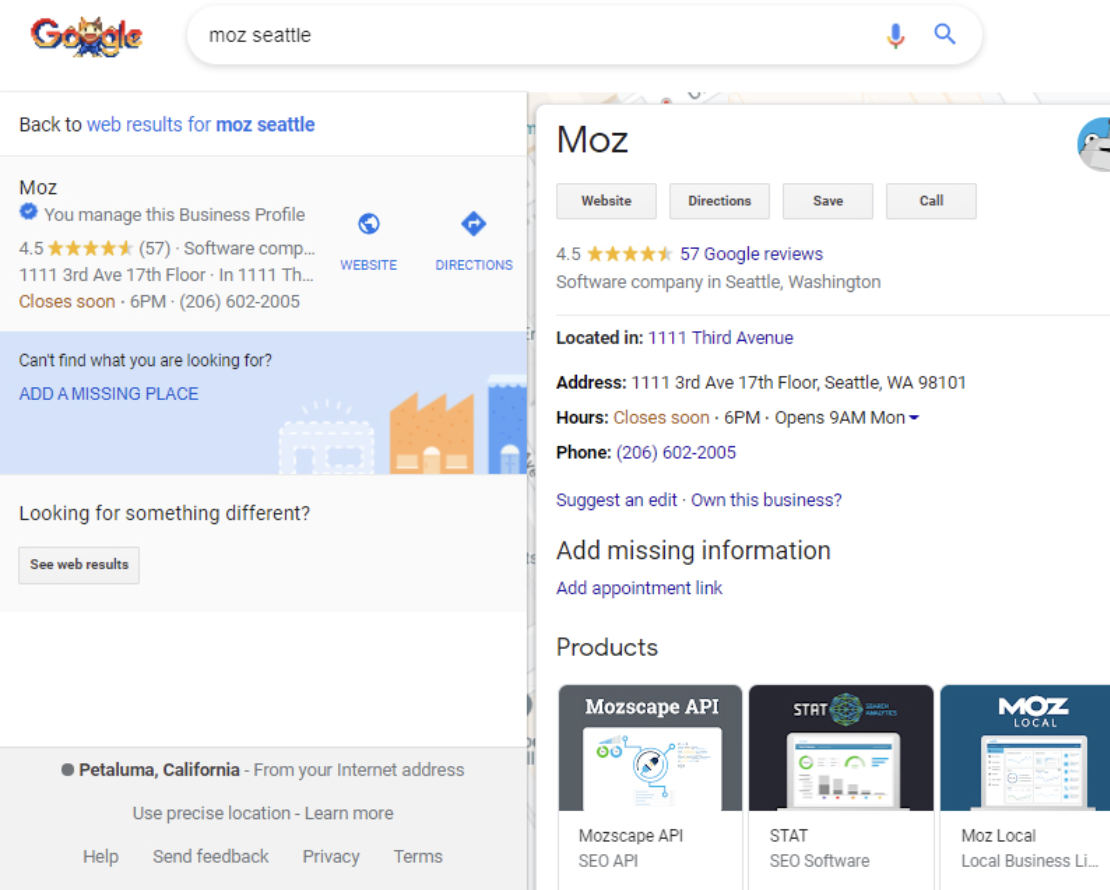Start voice search with microphone icon

896,35
